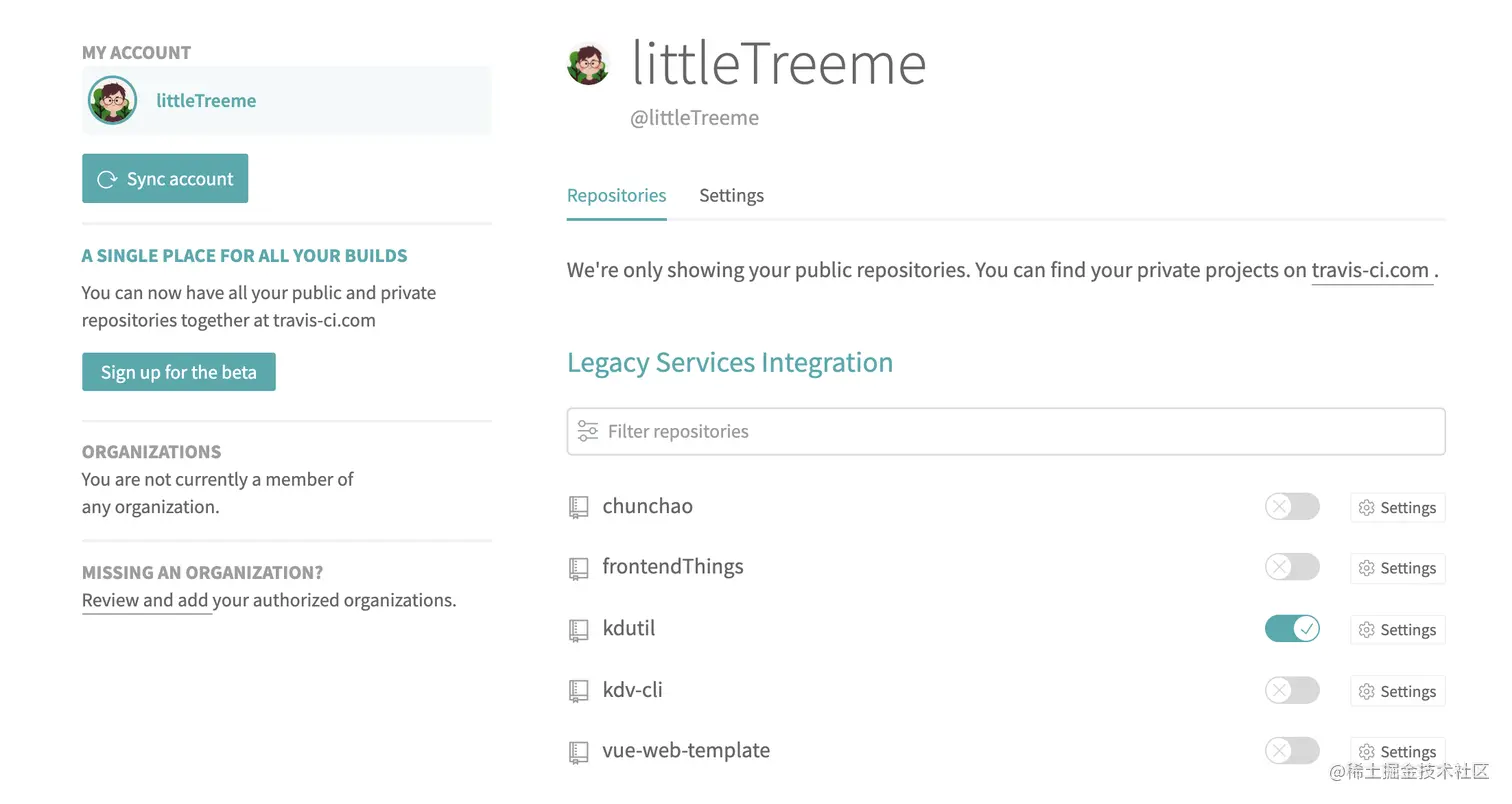Open the travis-ci.com link
The image size is (1512, 804).
(1369, 270)
